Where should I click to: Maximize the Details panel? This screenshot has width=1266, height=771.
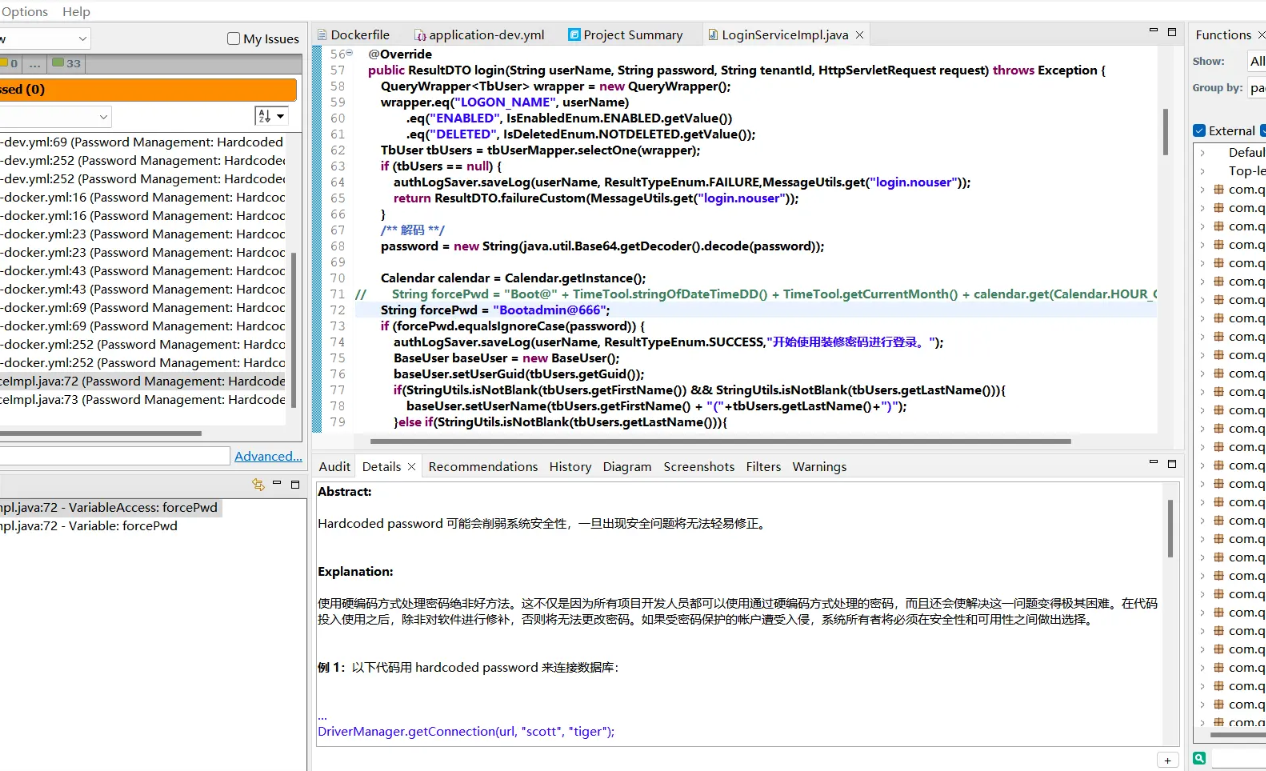[1172, 464]
